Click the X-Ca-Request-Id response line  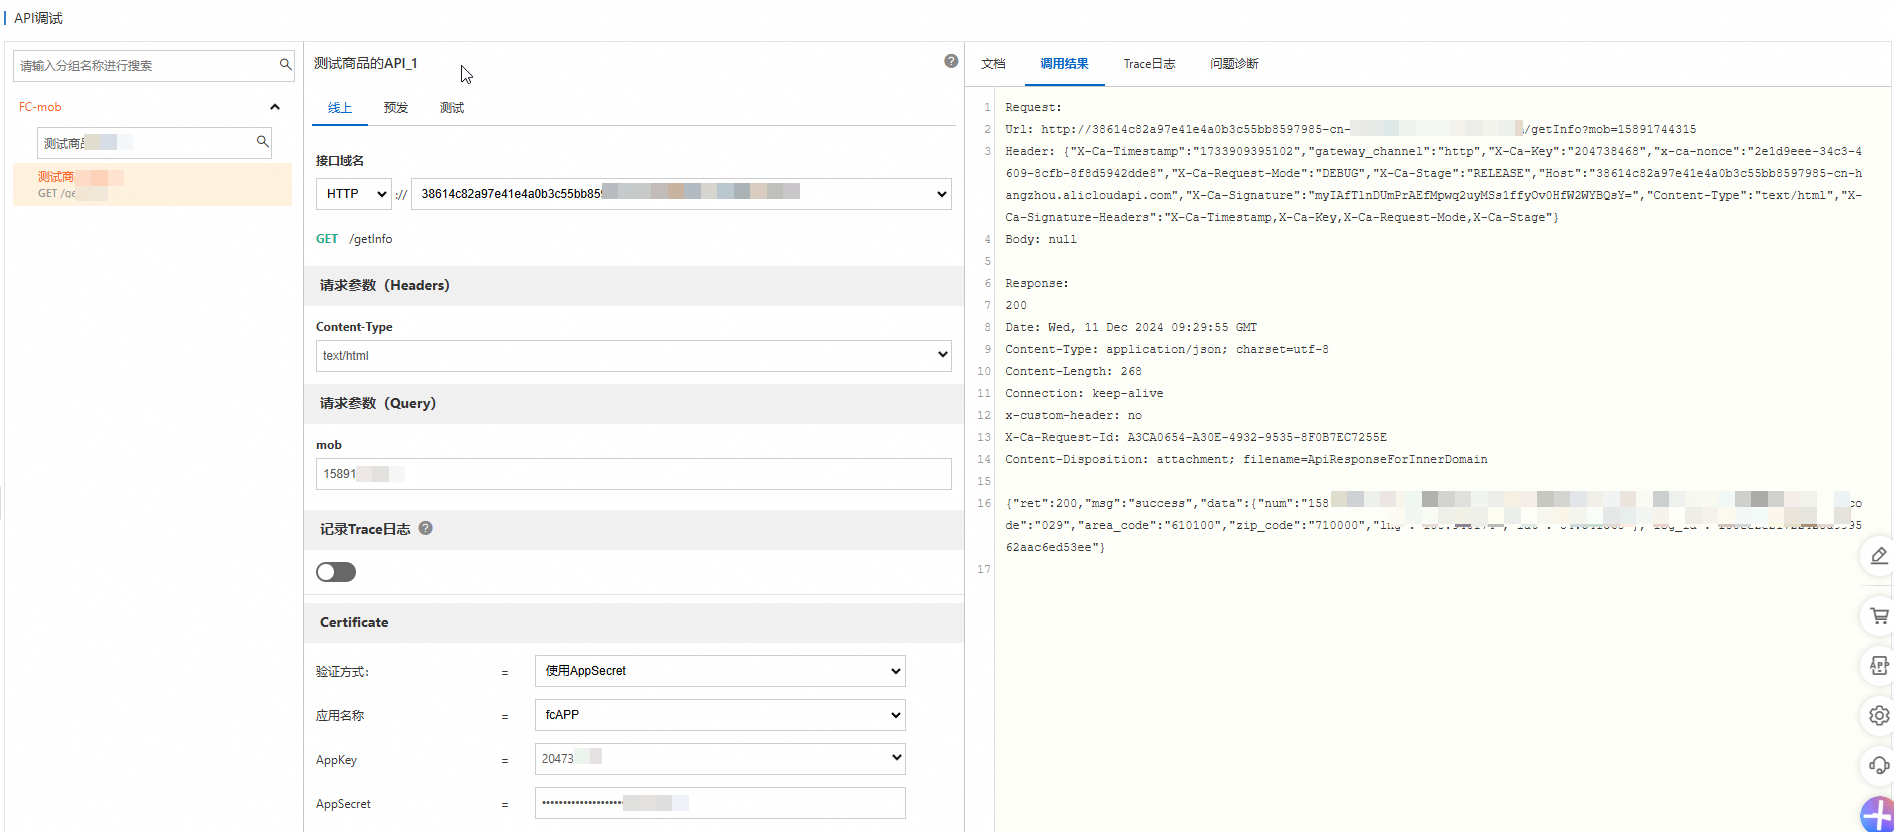tap(1196, 438)
